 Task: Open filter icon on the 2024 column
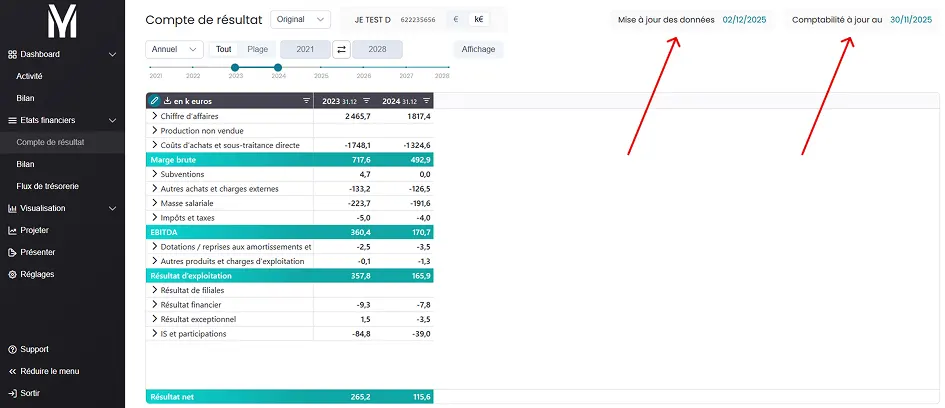pyautogui.click(x=426, y=101)
